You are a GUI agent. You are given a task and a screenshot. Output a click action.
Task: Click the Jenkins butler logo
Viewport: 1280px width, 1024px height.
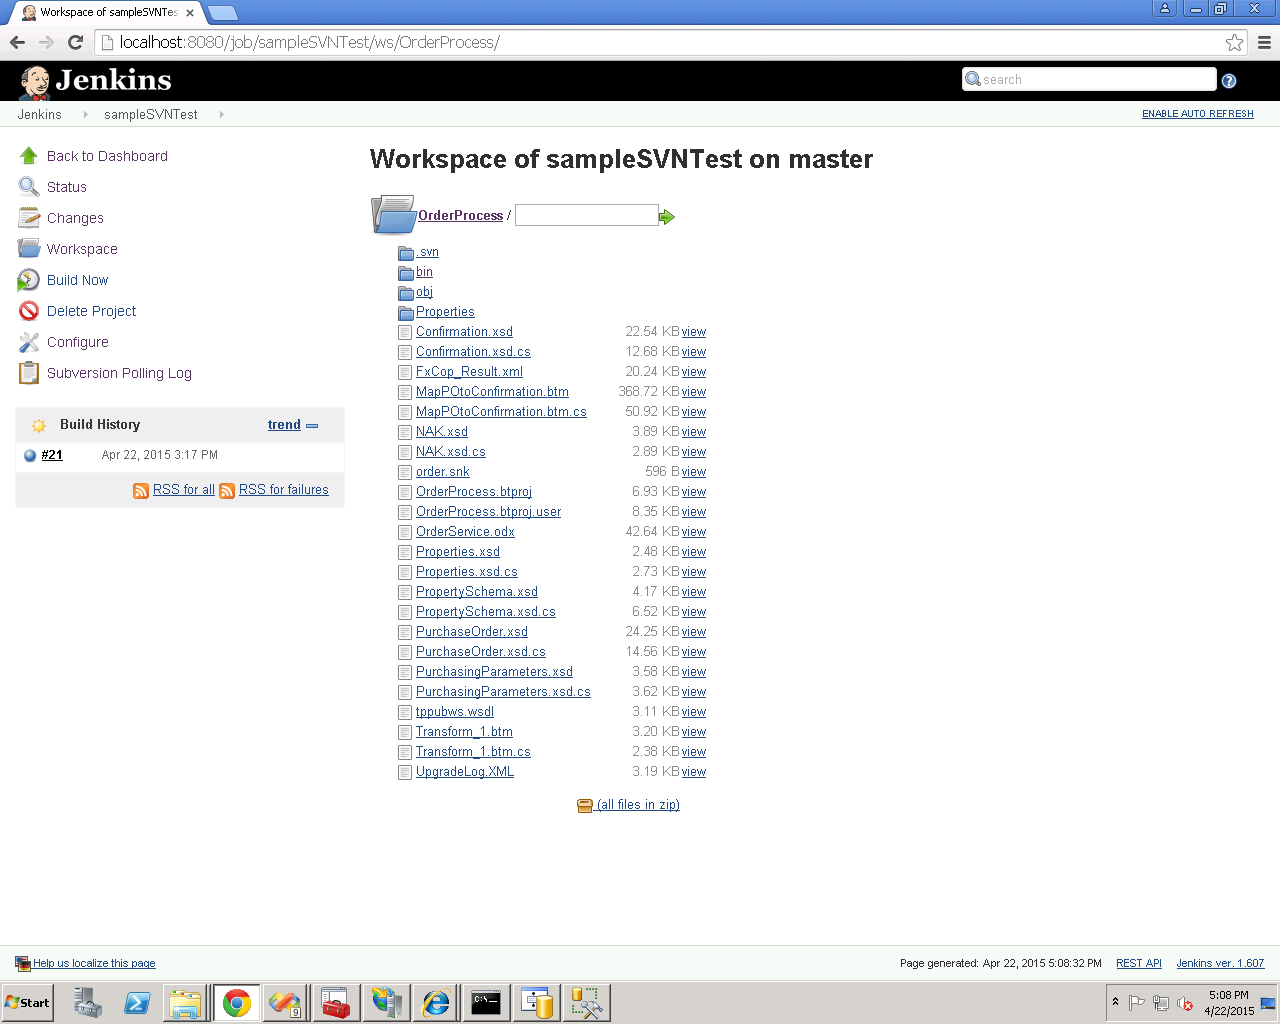(34, 82)
